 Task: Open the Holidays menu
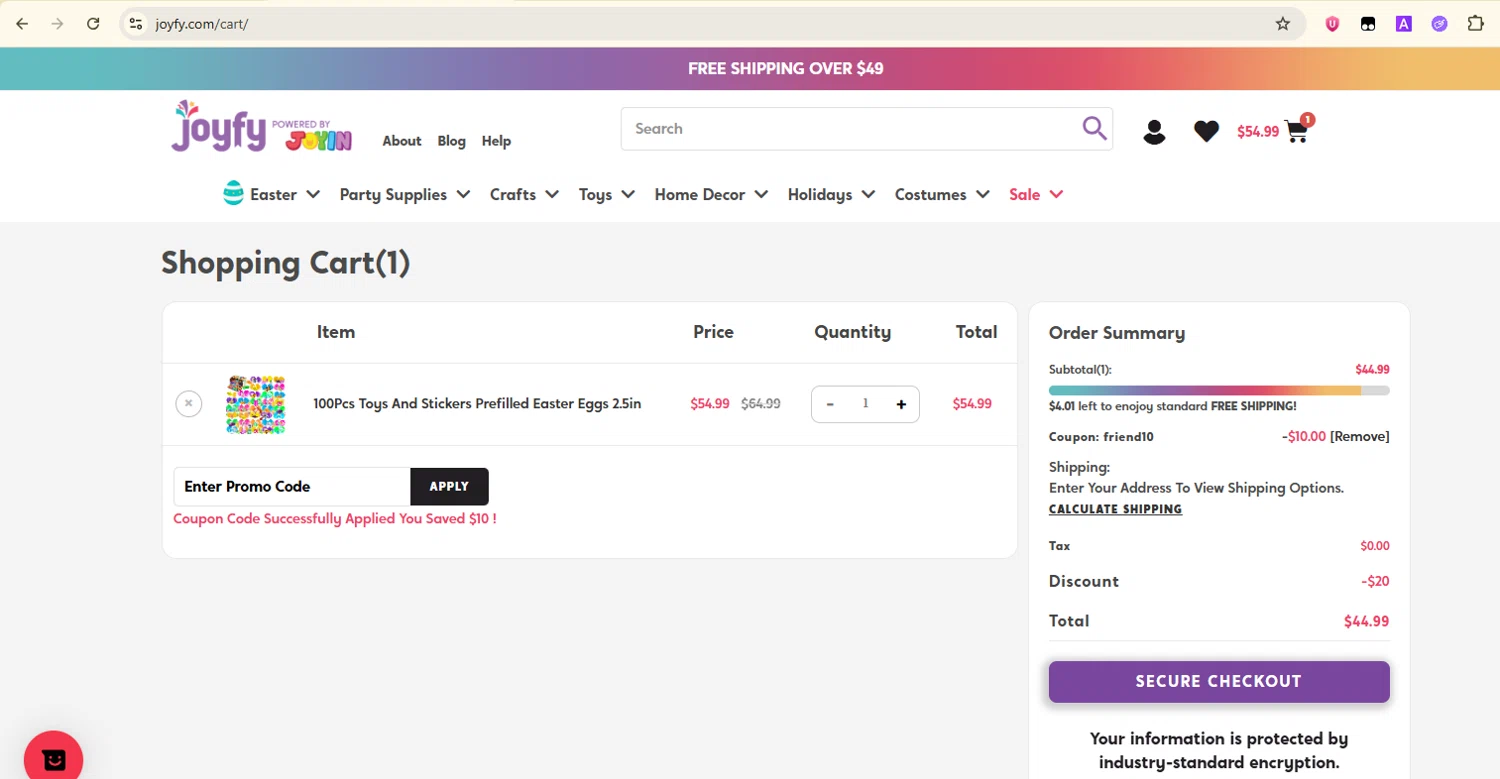tap(820, 194)
